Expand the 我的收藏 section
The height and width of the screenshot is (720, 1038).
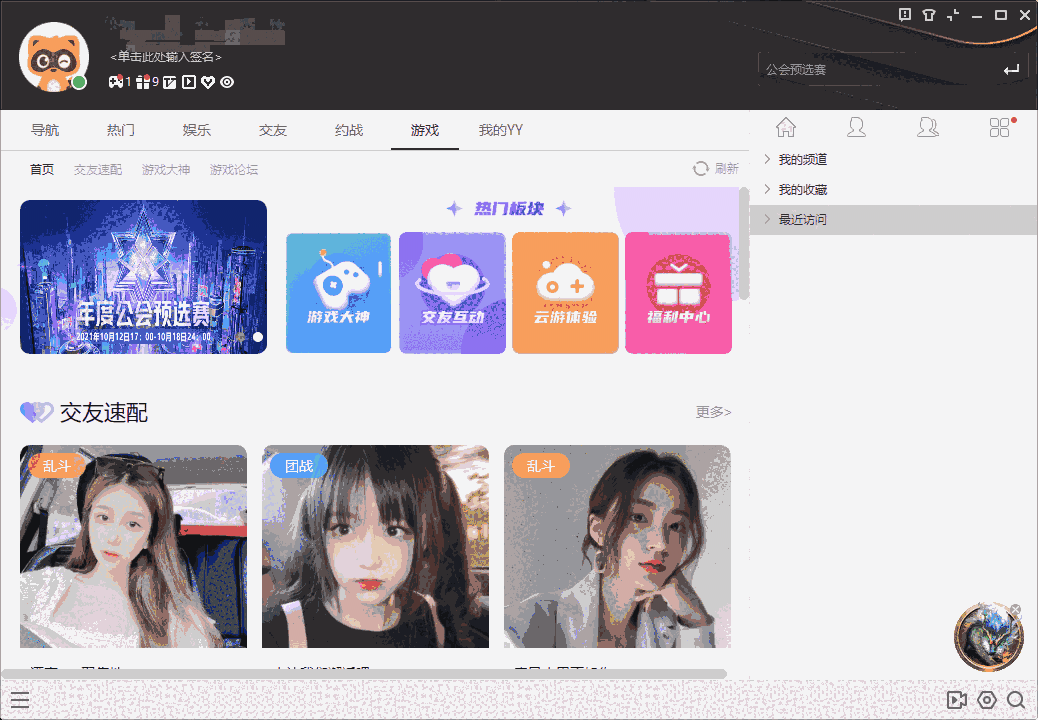tap(805, 189)
